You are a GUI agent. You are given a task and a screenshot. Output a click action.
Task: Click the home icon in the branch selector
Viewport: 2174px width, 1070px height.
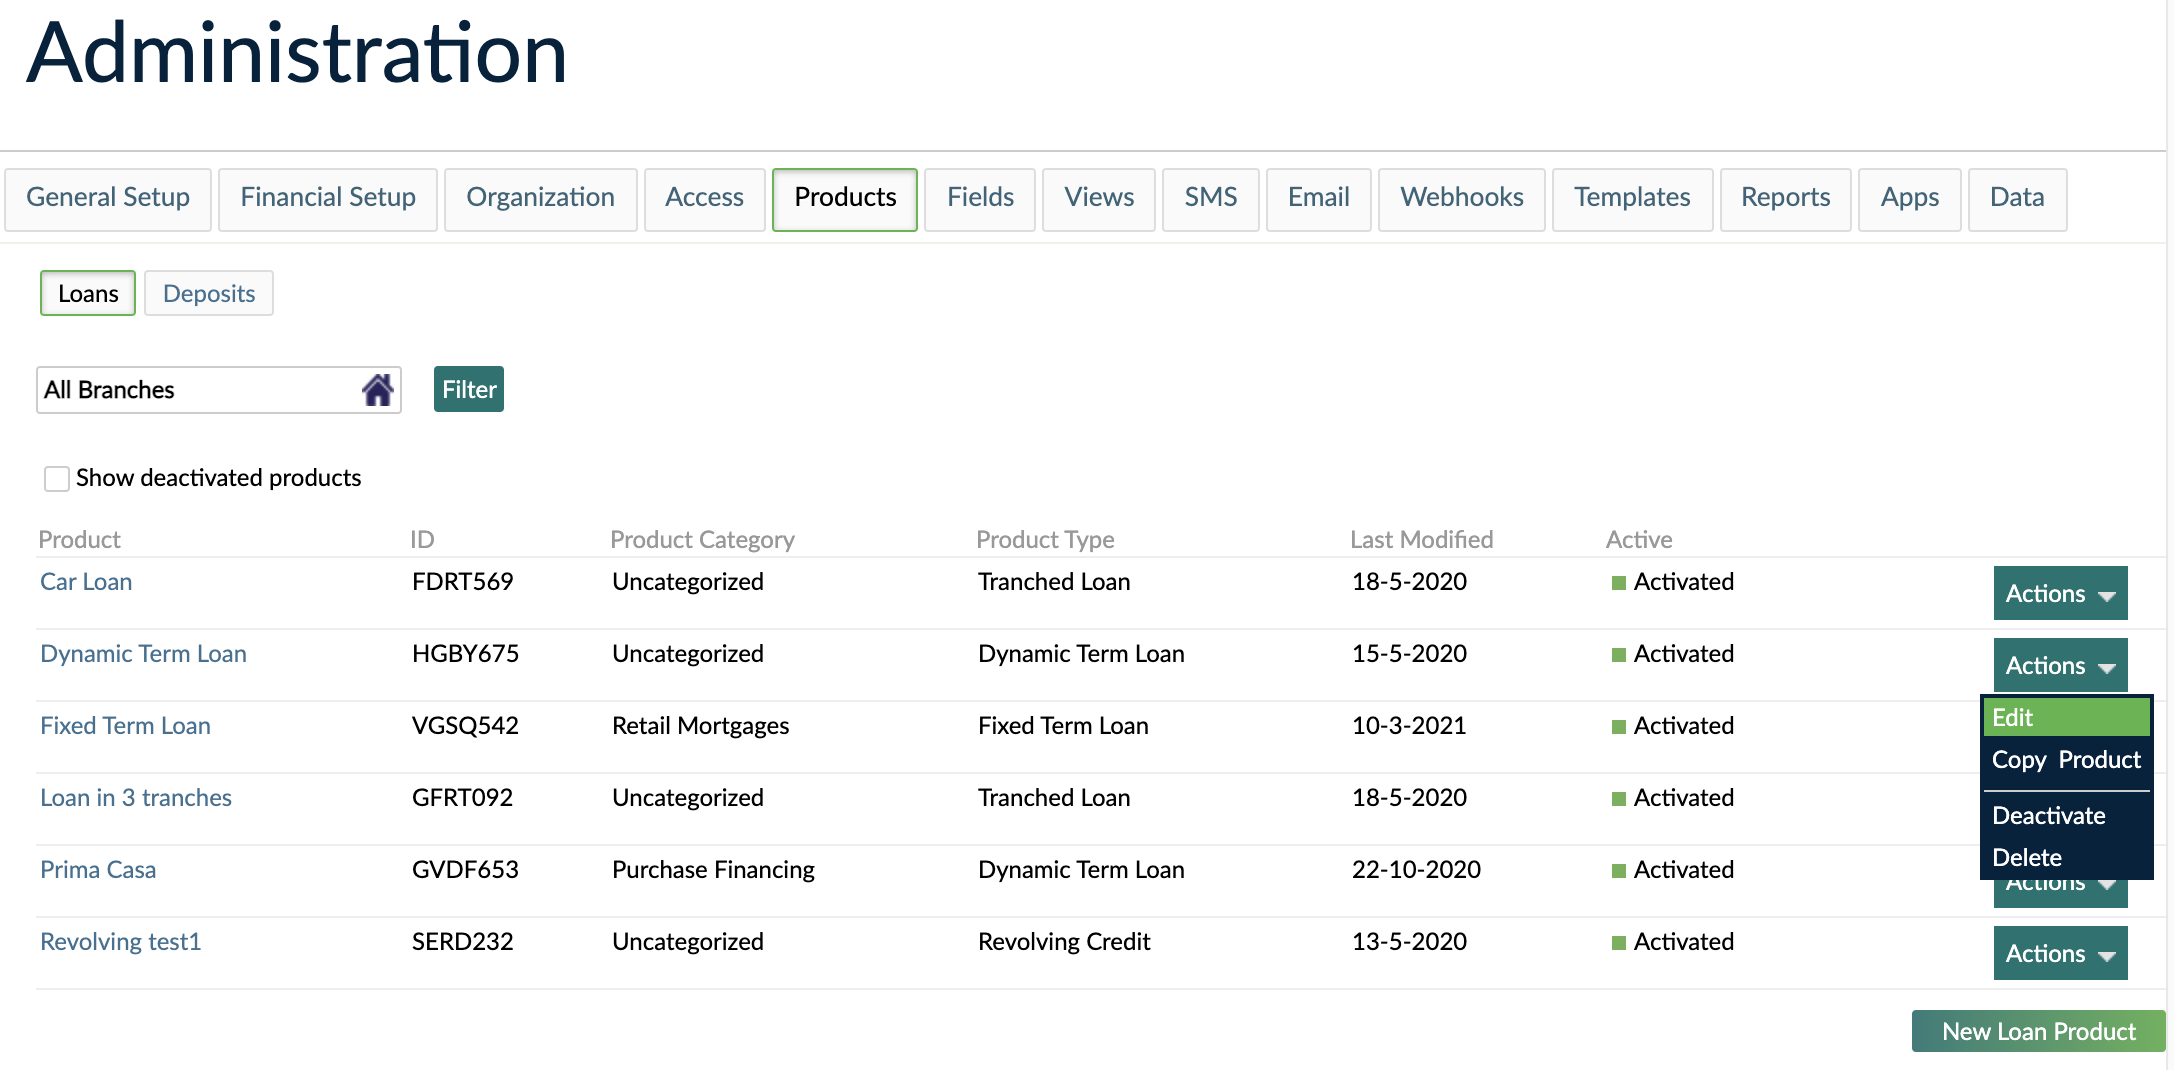pyautogui.click(x=377, y=389)
